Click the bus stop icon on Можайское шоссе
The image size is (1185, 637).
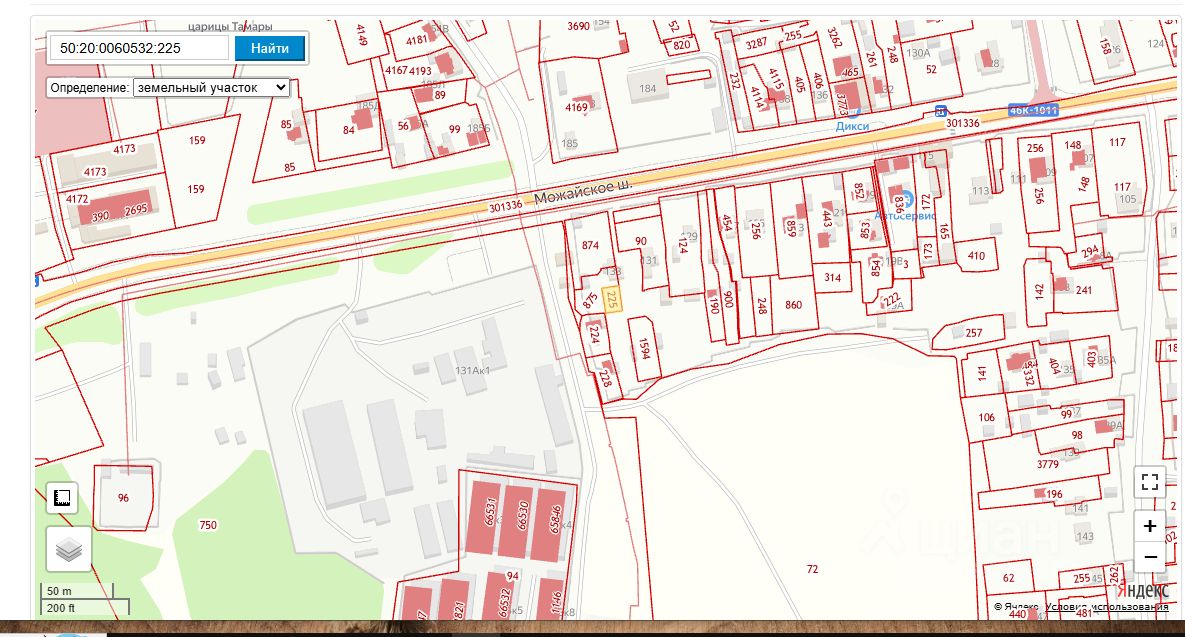click(940, 111)
